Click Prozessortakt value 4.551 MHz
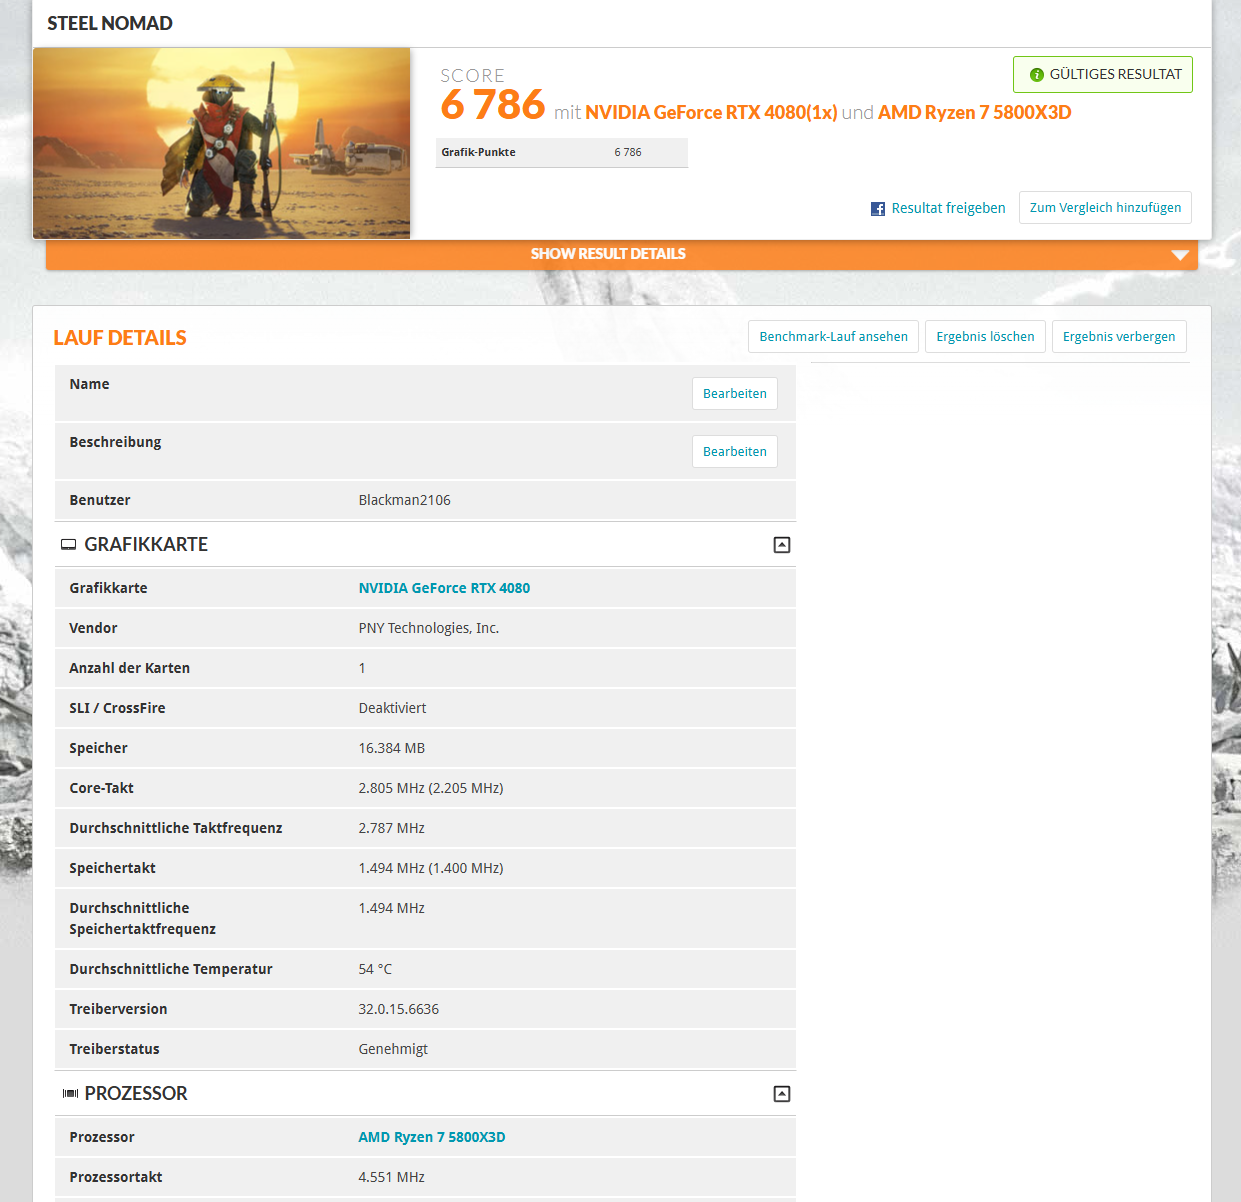This screenshot has height=1202, width=1241. click(x=392, y=1177)
